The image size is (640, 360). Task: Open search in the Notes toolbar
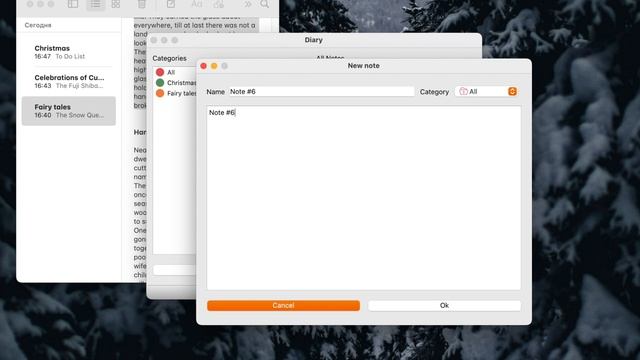point(264,4)
